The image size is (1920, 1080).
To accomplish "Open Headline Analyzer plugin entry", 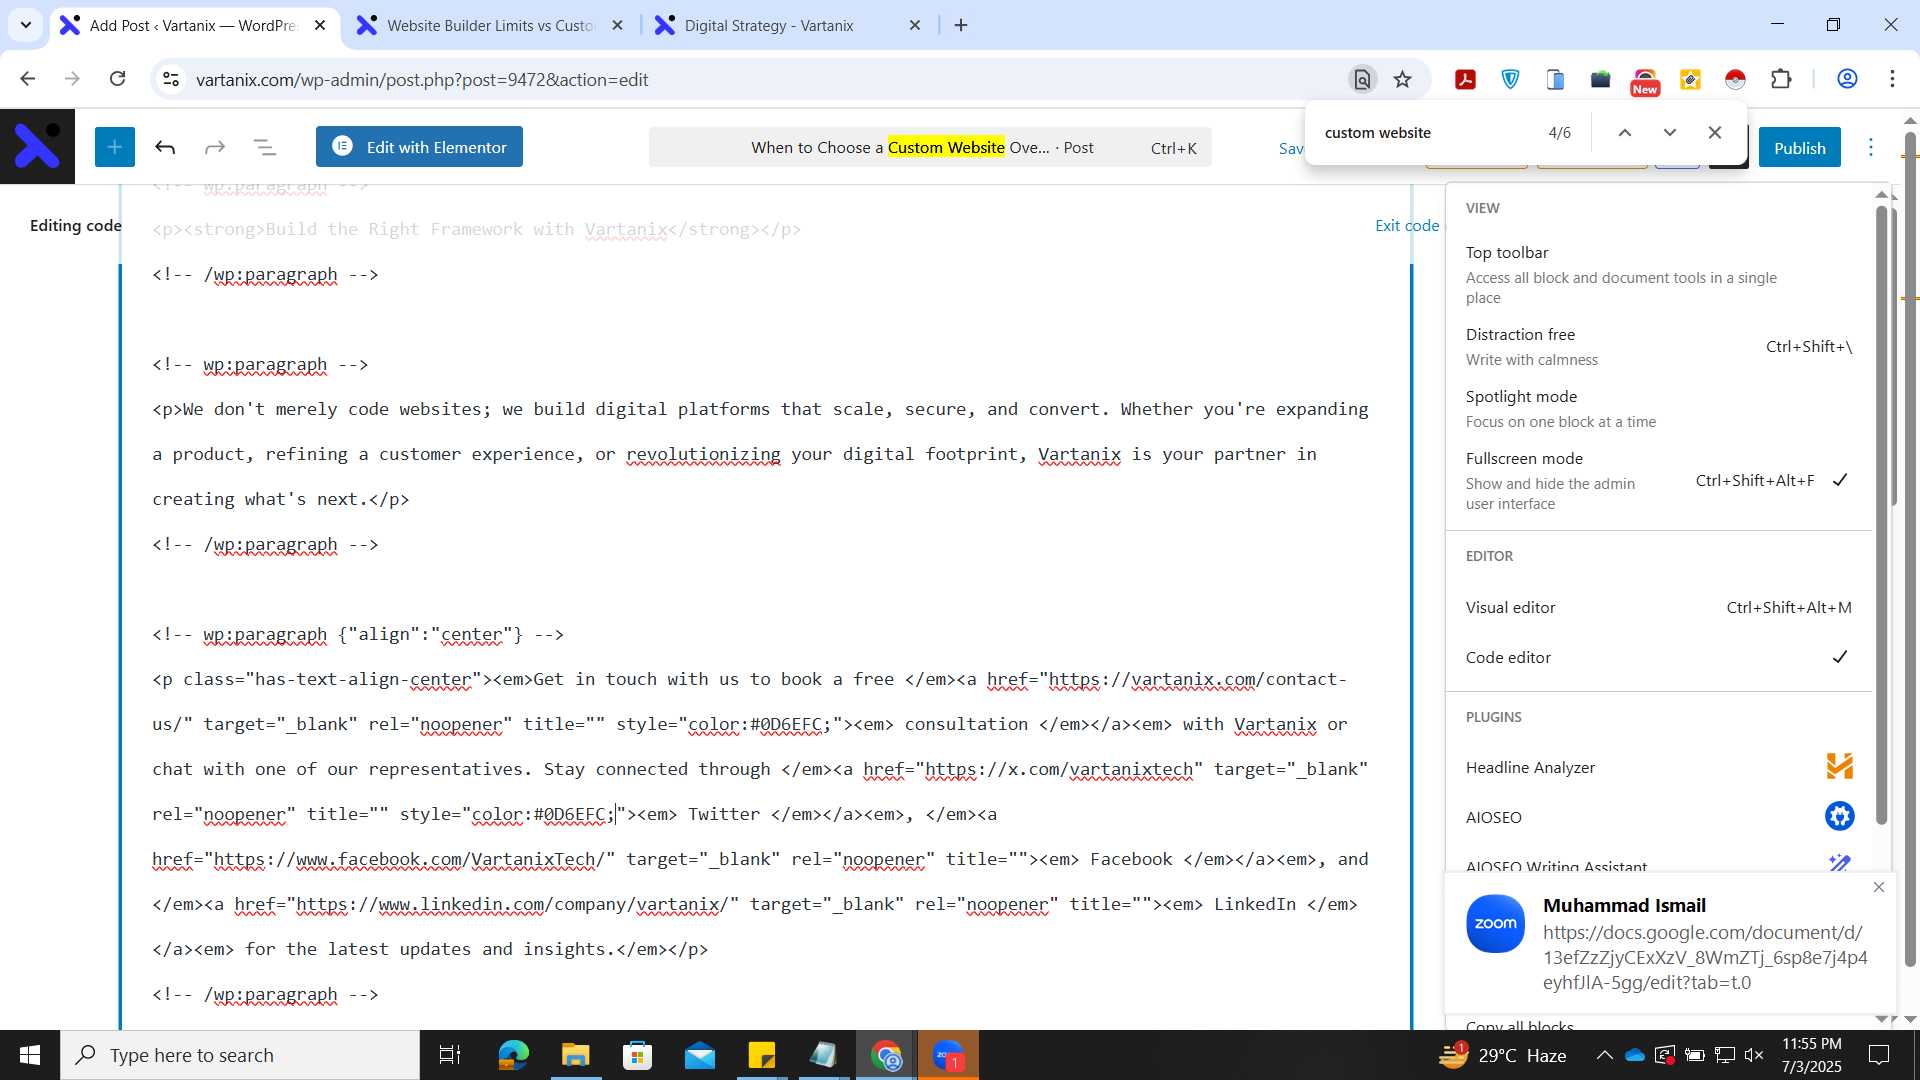I will (x=1658, y=767).
